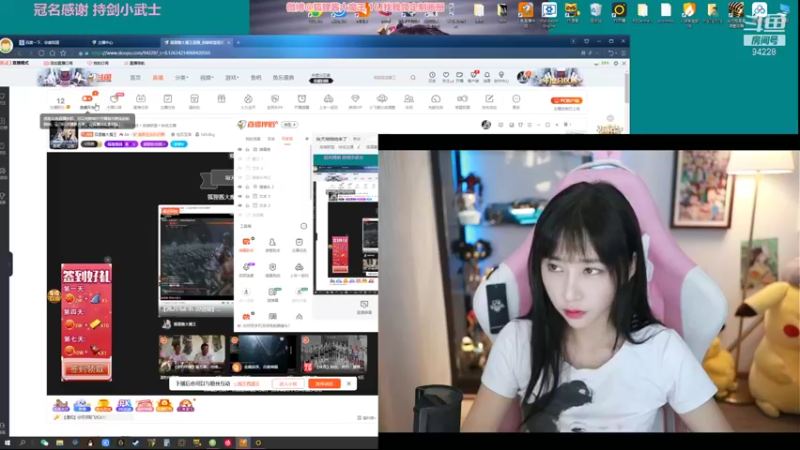Click the person icon in stream toolbox
The image size is (800, 450).
pos(272,242)
